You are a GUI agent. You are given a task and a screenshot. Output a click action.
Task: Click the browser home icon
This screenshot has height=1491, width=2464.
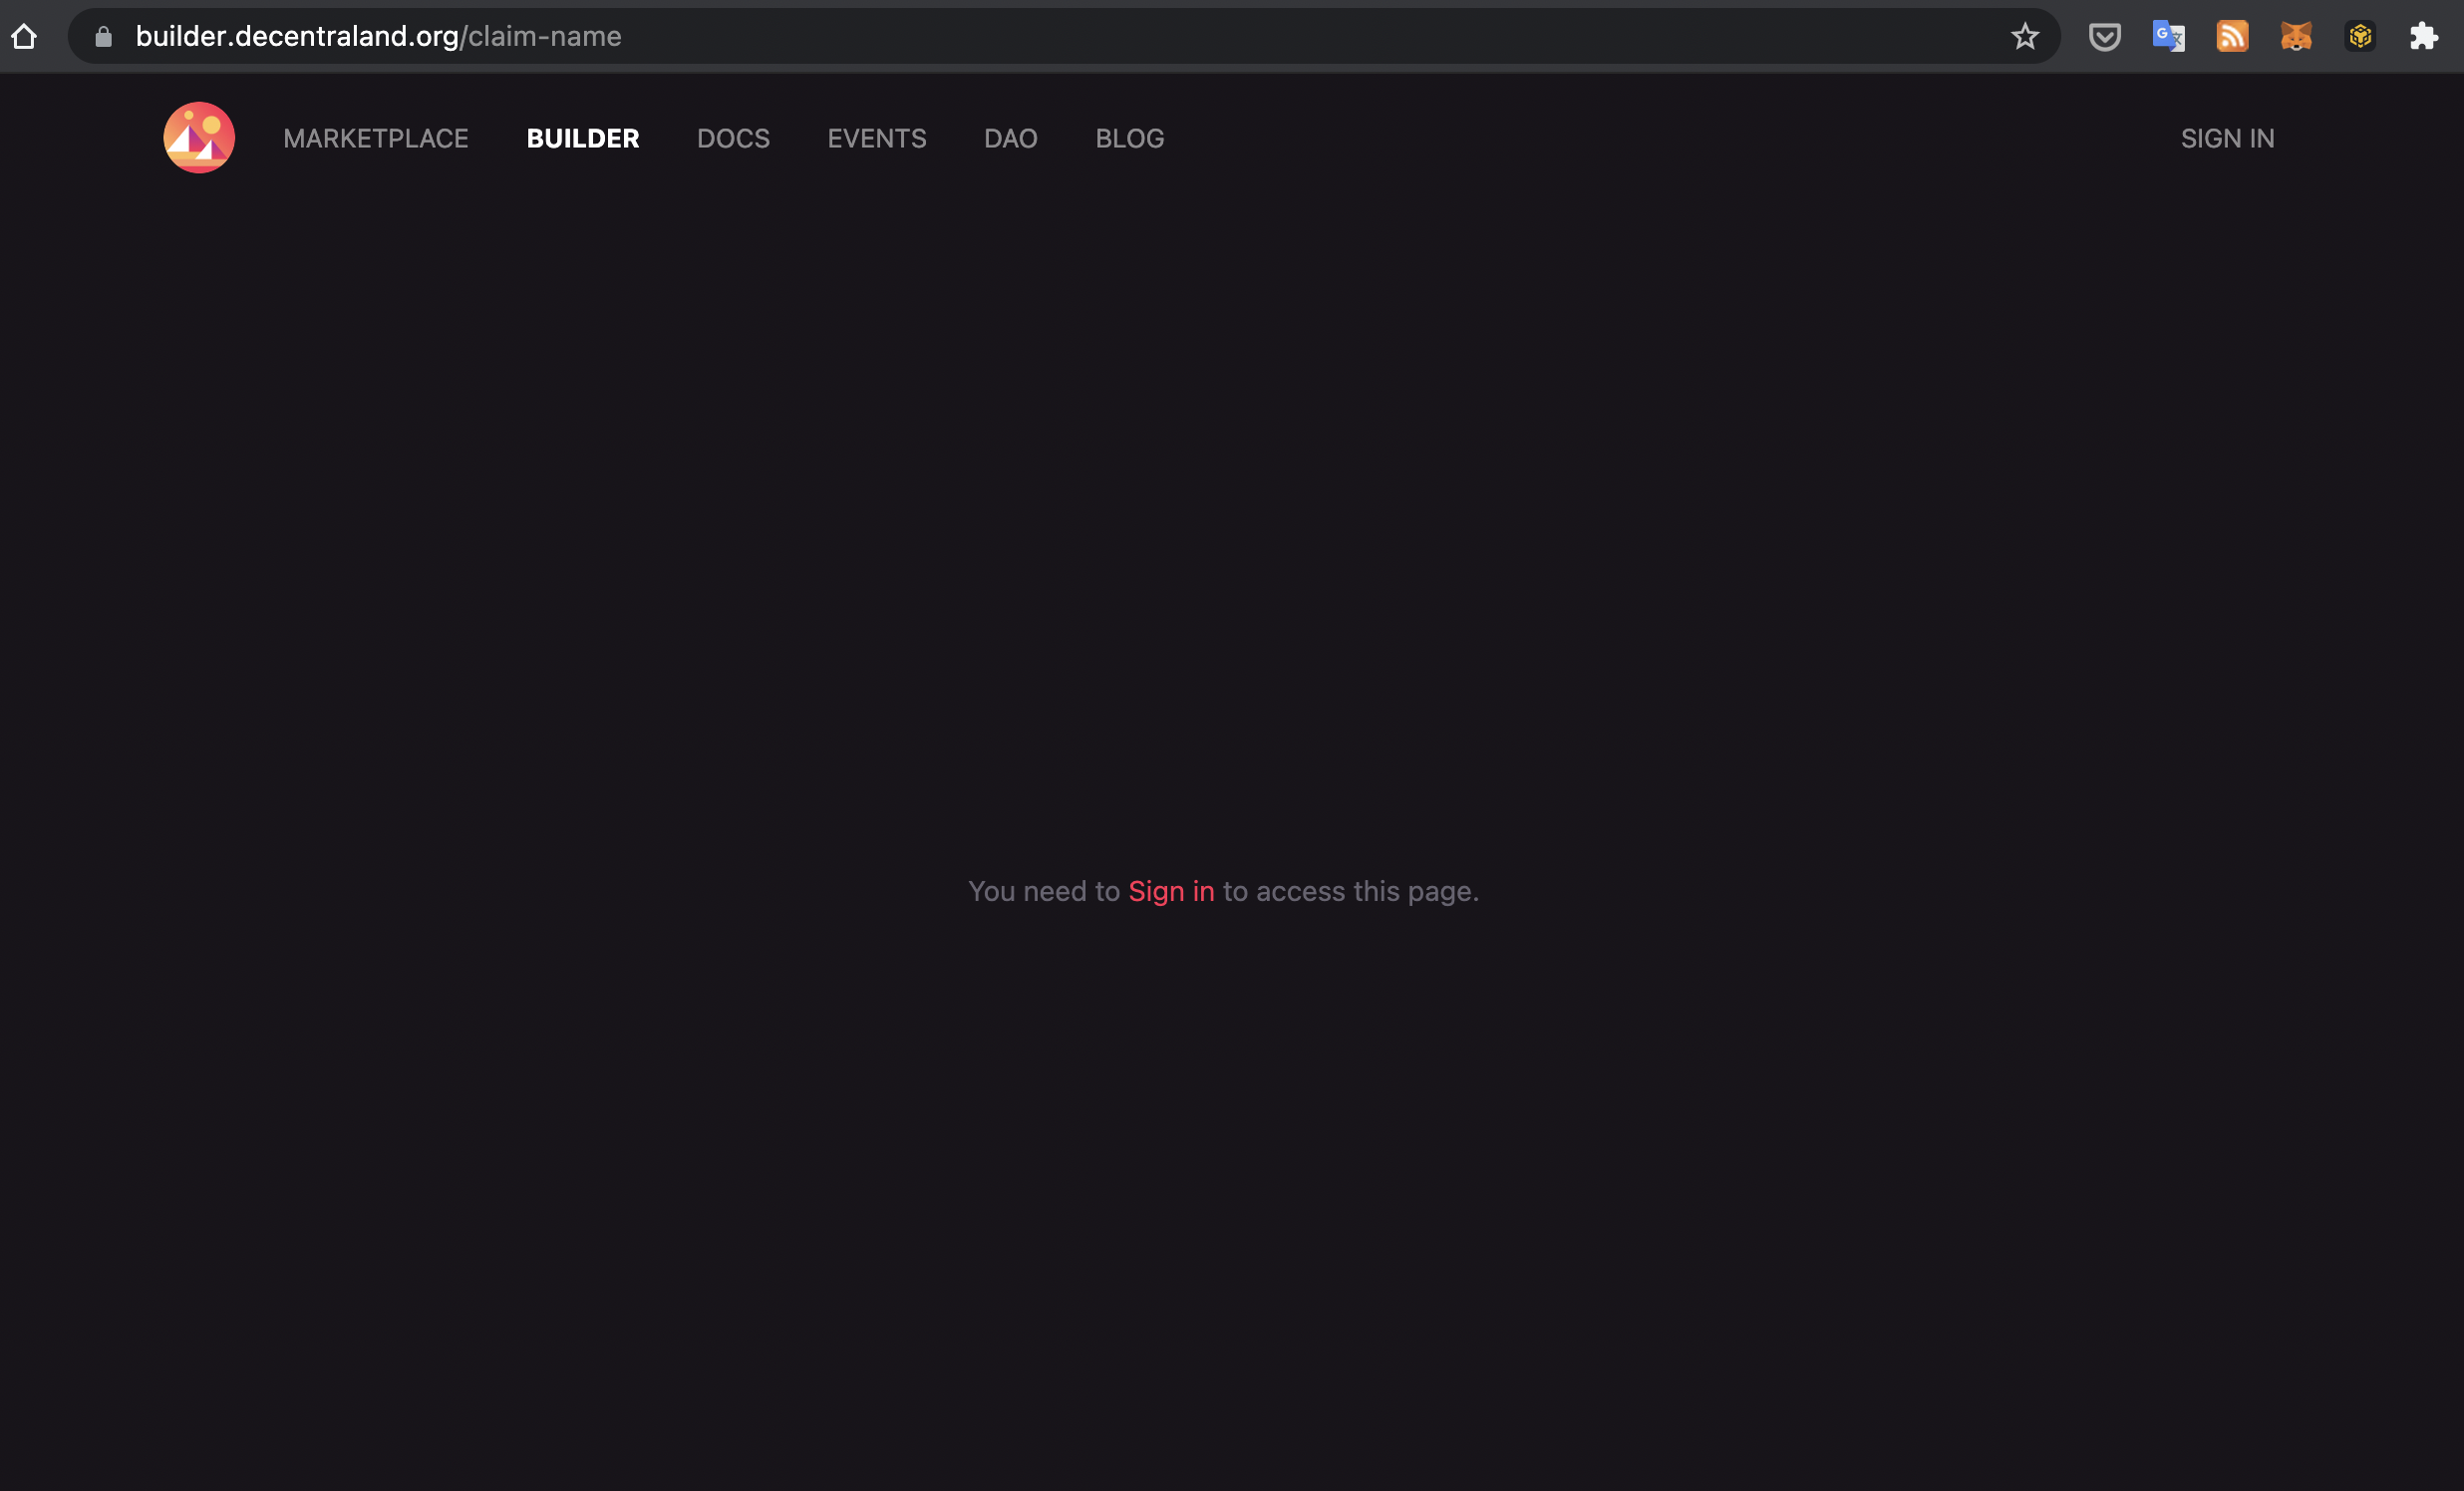pos(25,36)
